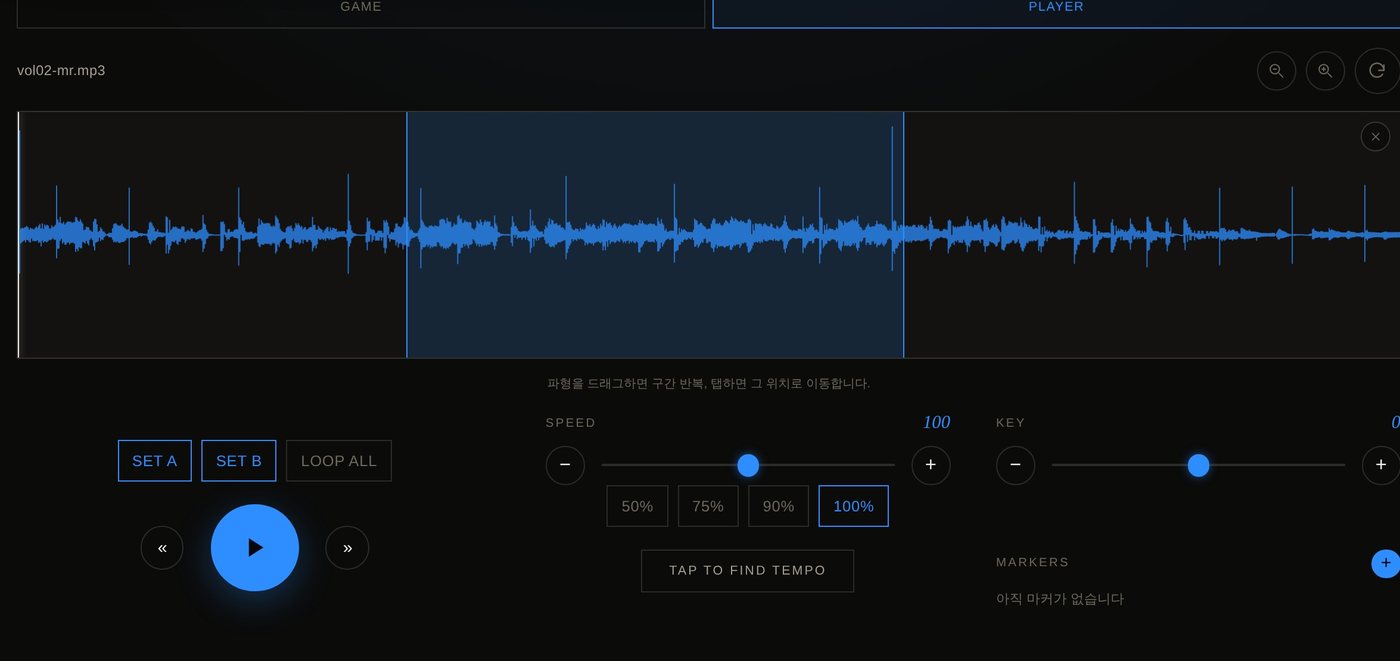
Task: Set speed preset to 50%
Action: click(637, 506)
